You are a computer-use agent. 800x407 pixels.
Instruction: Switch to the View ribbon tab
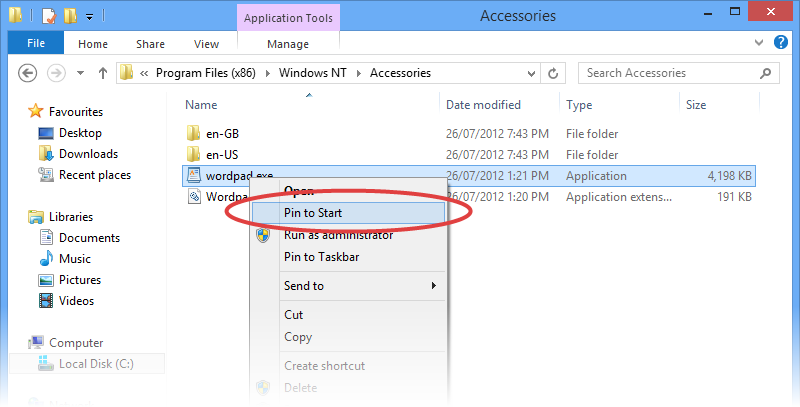tap(206, 44)
